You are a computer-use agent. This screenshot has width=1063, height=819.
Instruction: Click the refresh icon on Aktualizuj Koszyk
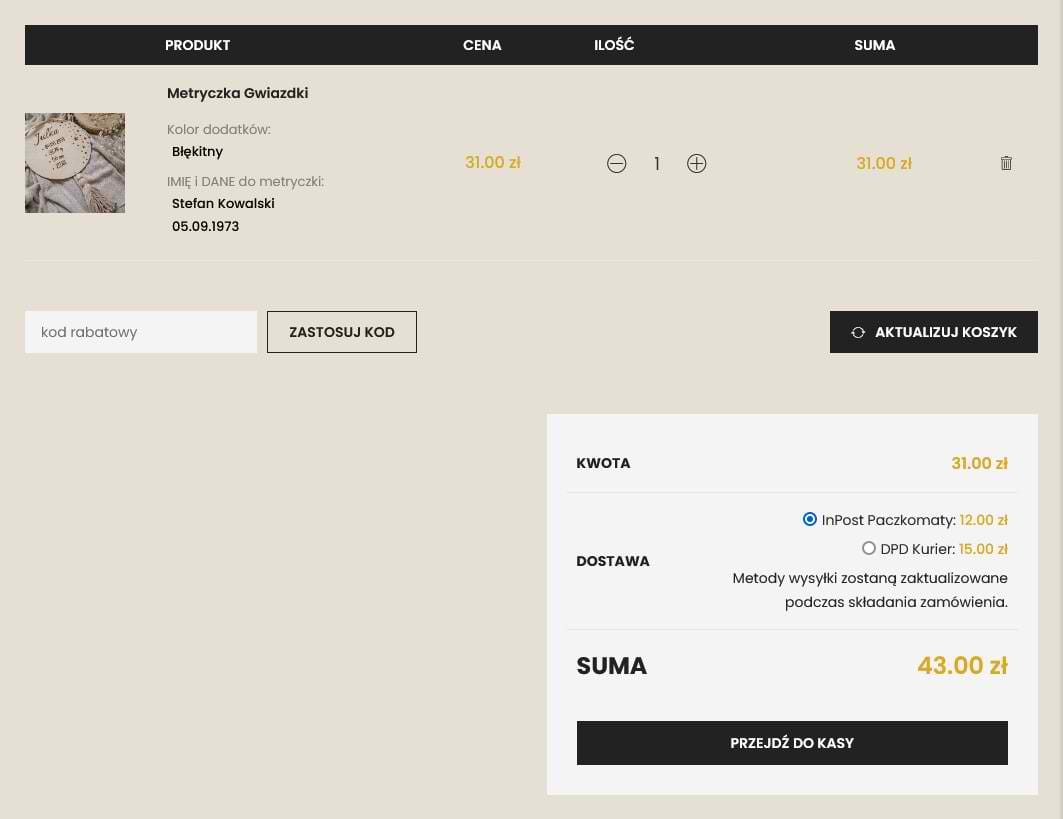[x=858, y=332]
